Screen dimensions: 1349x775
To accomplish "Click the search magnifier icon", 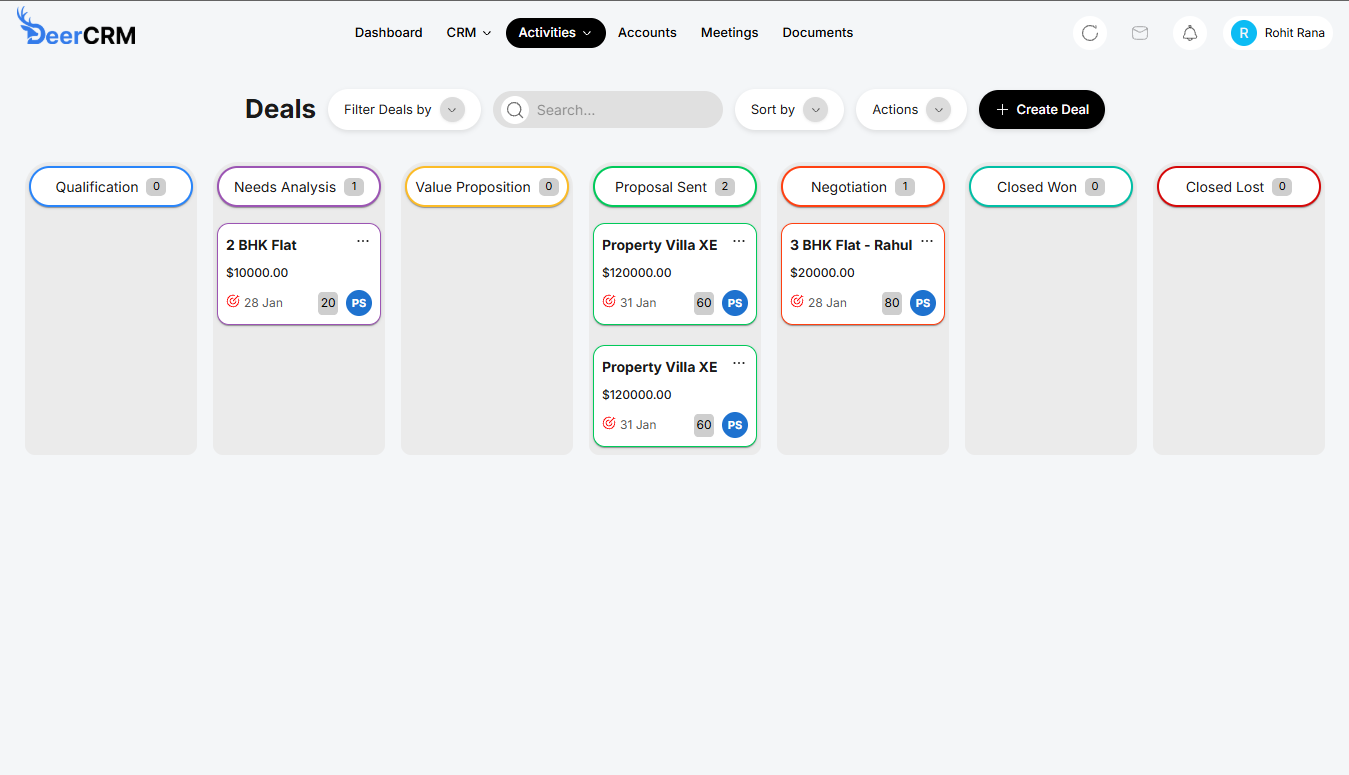I will coord(514,110).
